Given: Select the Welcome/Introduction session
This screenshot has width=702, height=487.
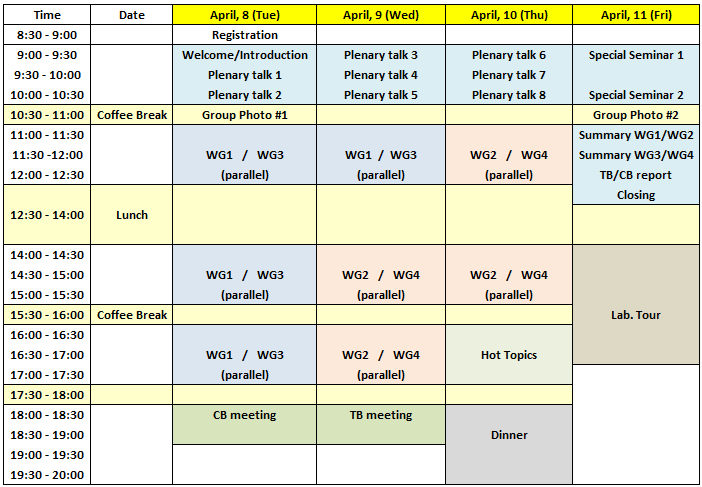Looking at the screenshot, I should [x=245, y=55].
